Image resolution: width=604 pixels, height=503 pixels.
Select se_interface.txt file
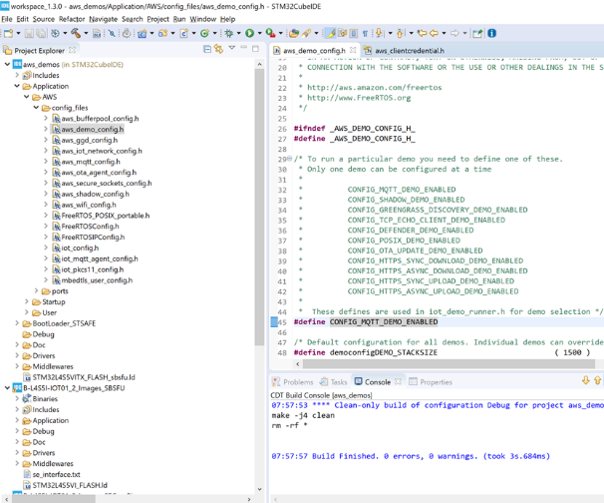[56, 474]
